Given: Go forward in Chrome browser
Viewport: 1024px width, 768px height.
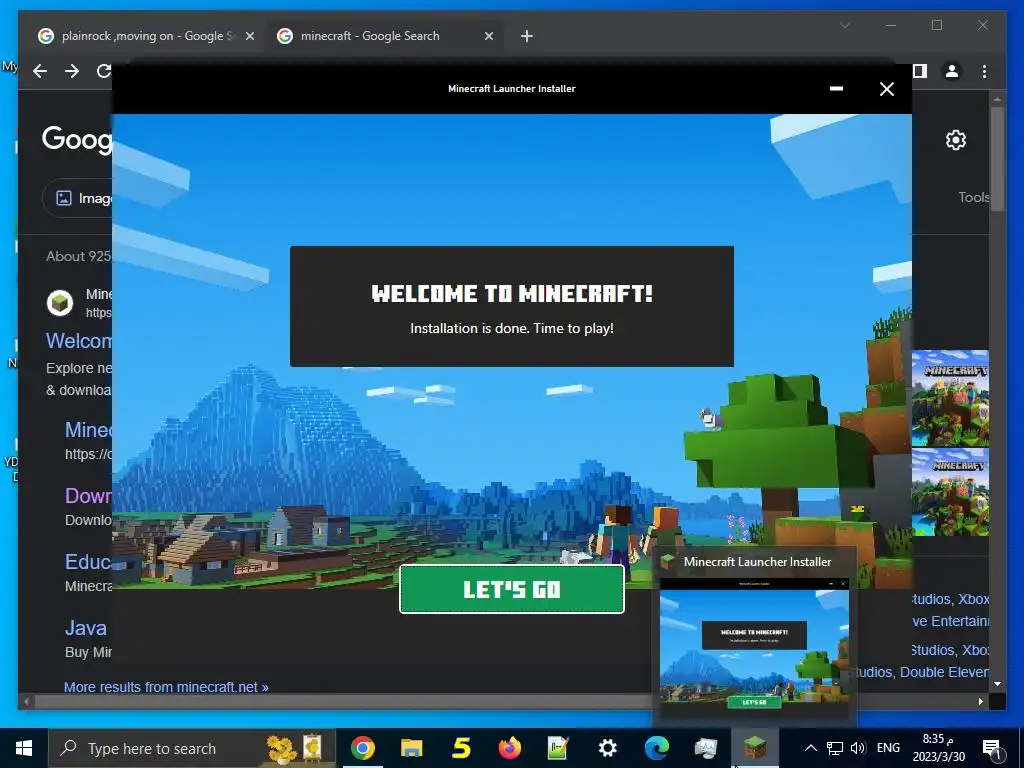Looking at the screenshot, I should coord(72,71).
